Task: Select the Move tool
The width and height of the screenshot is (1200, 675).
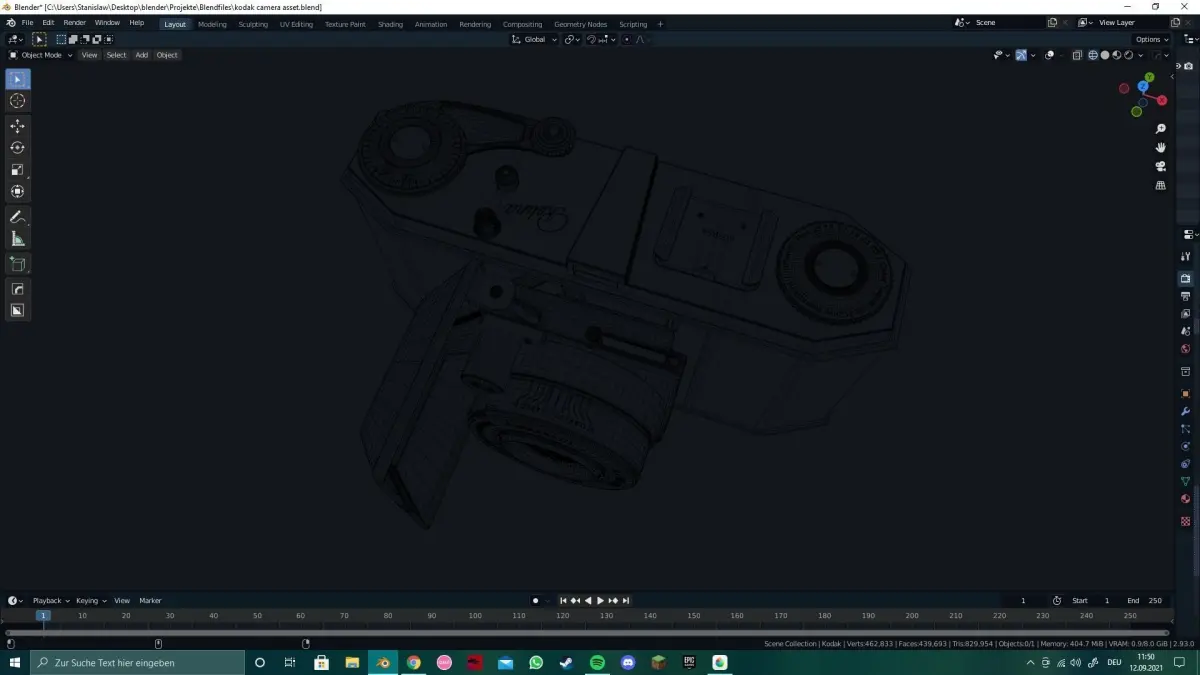Action: click(17, 126)
